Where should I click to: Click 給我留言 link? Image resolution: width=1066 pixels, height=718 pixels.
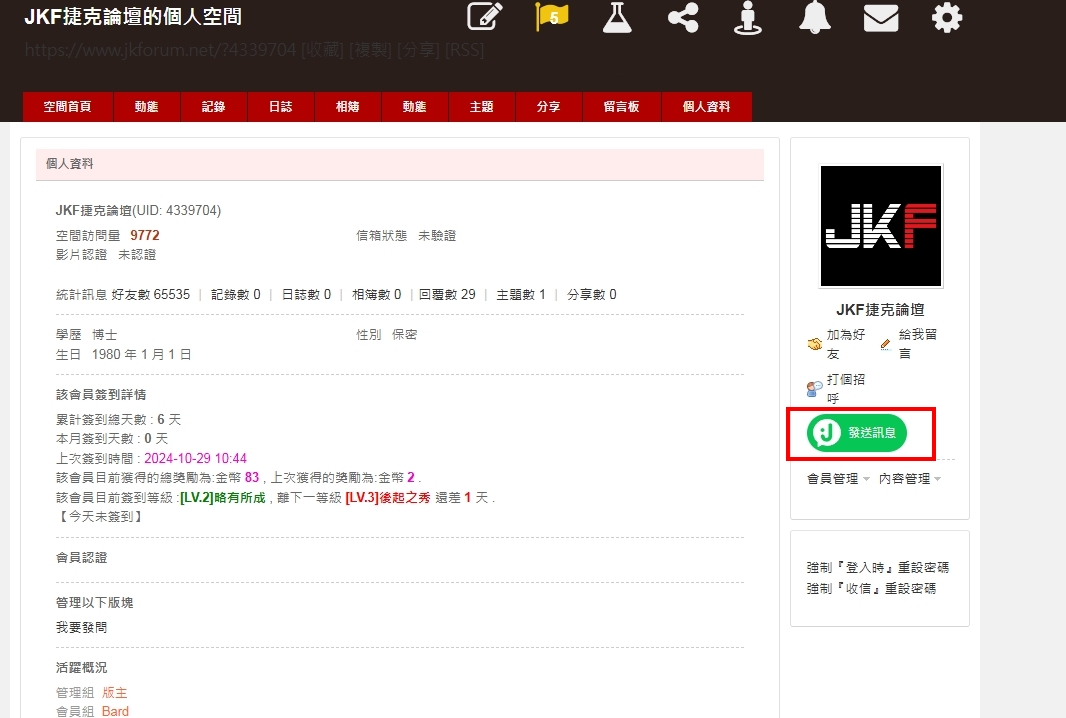(x=917, y=344)
